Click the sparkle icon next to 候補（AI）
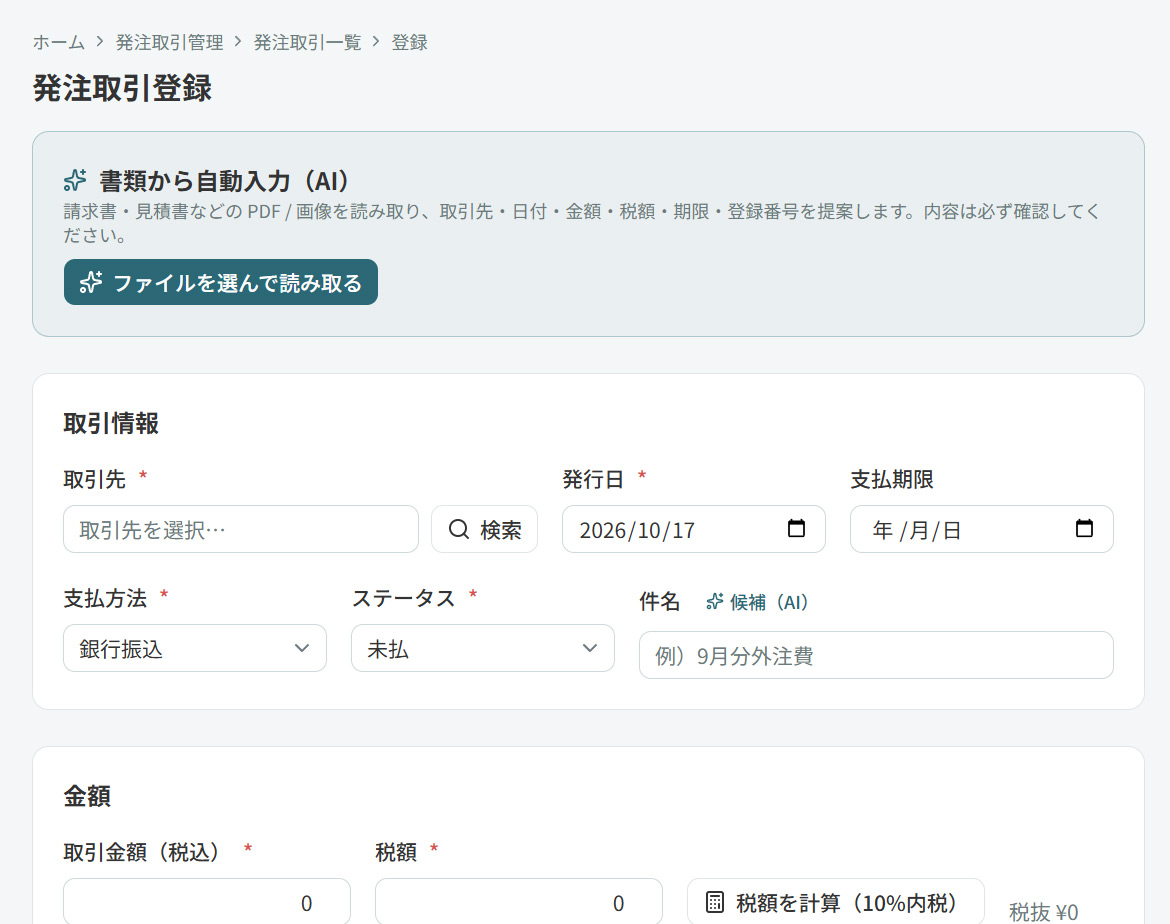 pyautogui.click(x=715, y=602)
